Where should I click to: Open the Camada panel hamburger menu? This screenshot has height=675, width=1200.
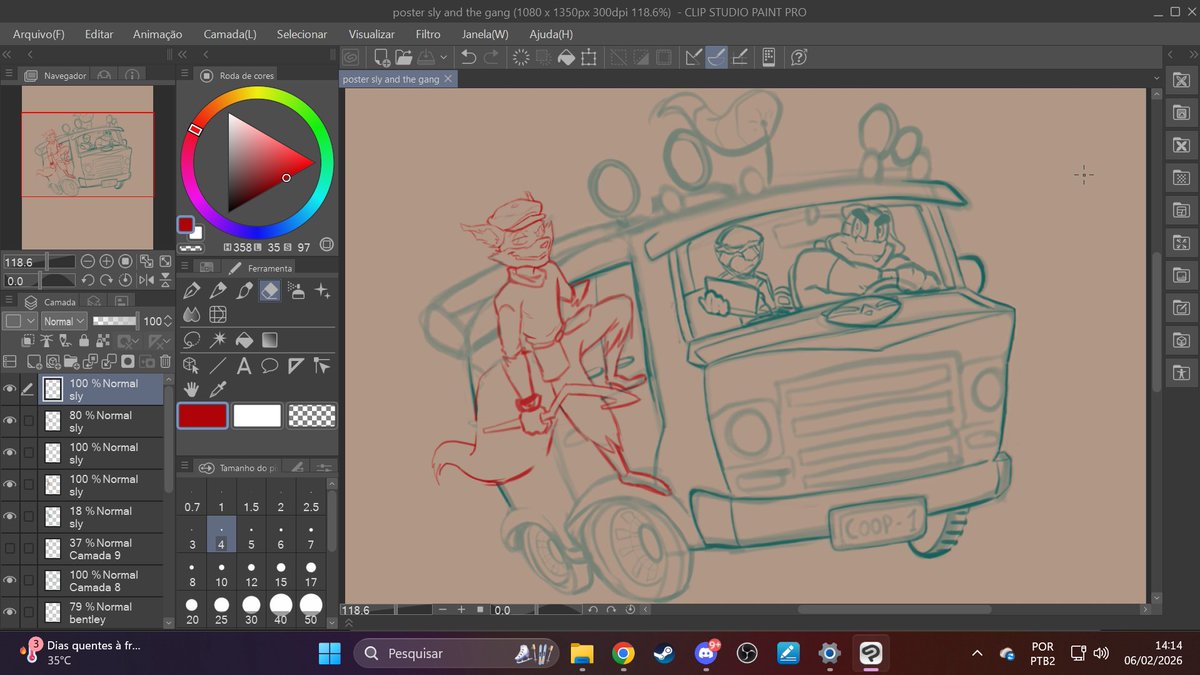click(x=9, y=301)
